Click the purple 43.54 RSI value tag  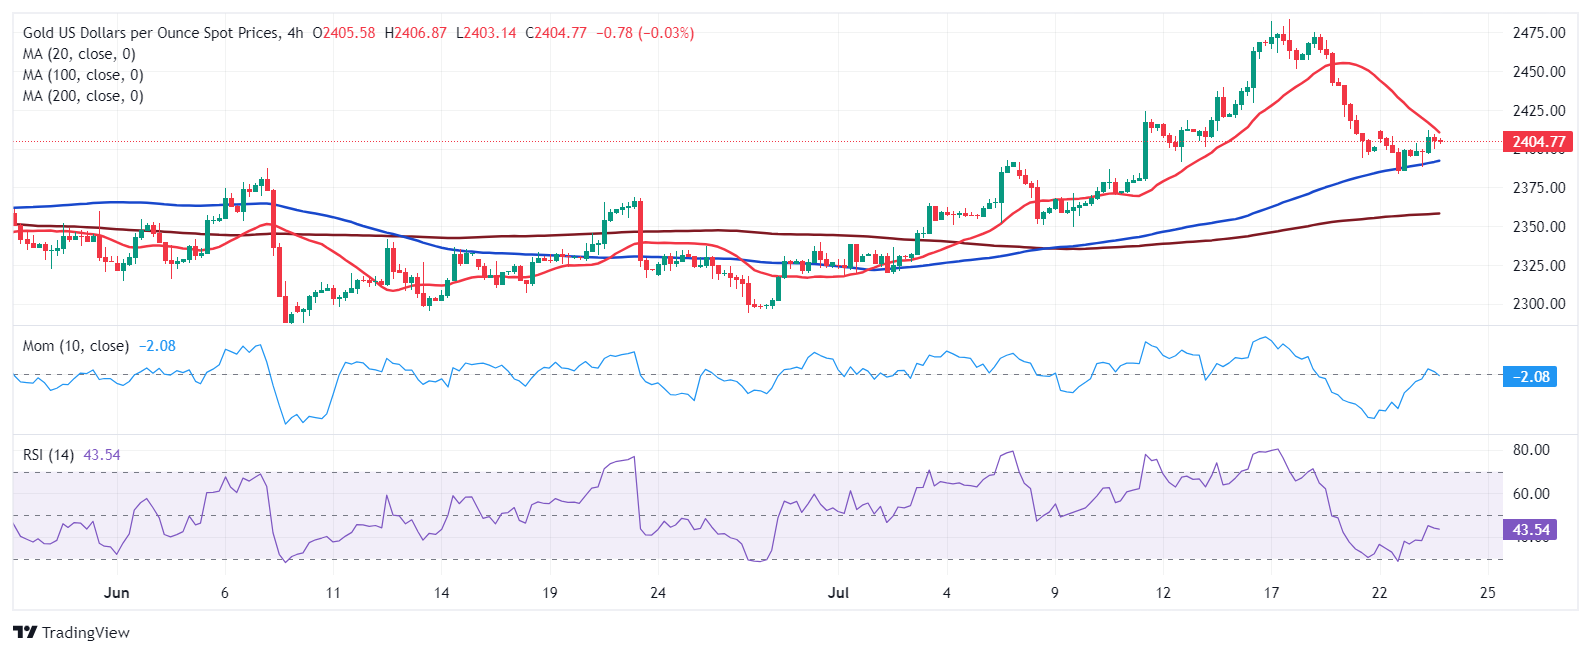pyautogui.click(x=1530, y=530)
